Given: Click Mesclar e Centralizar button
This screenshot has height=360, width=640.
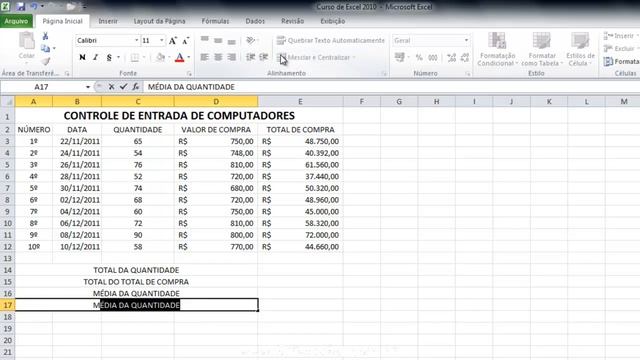Looking at the screenshot, I should pyautogui.click(x=313, y=58).
